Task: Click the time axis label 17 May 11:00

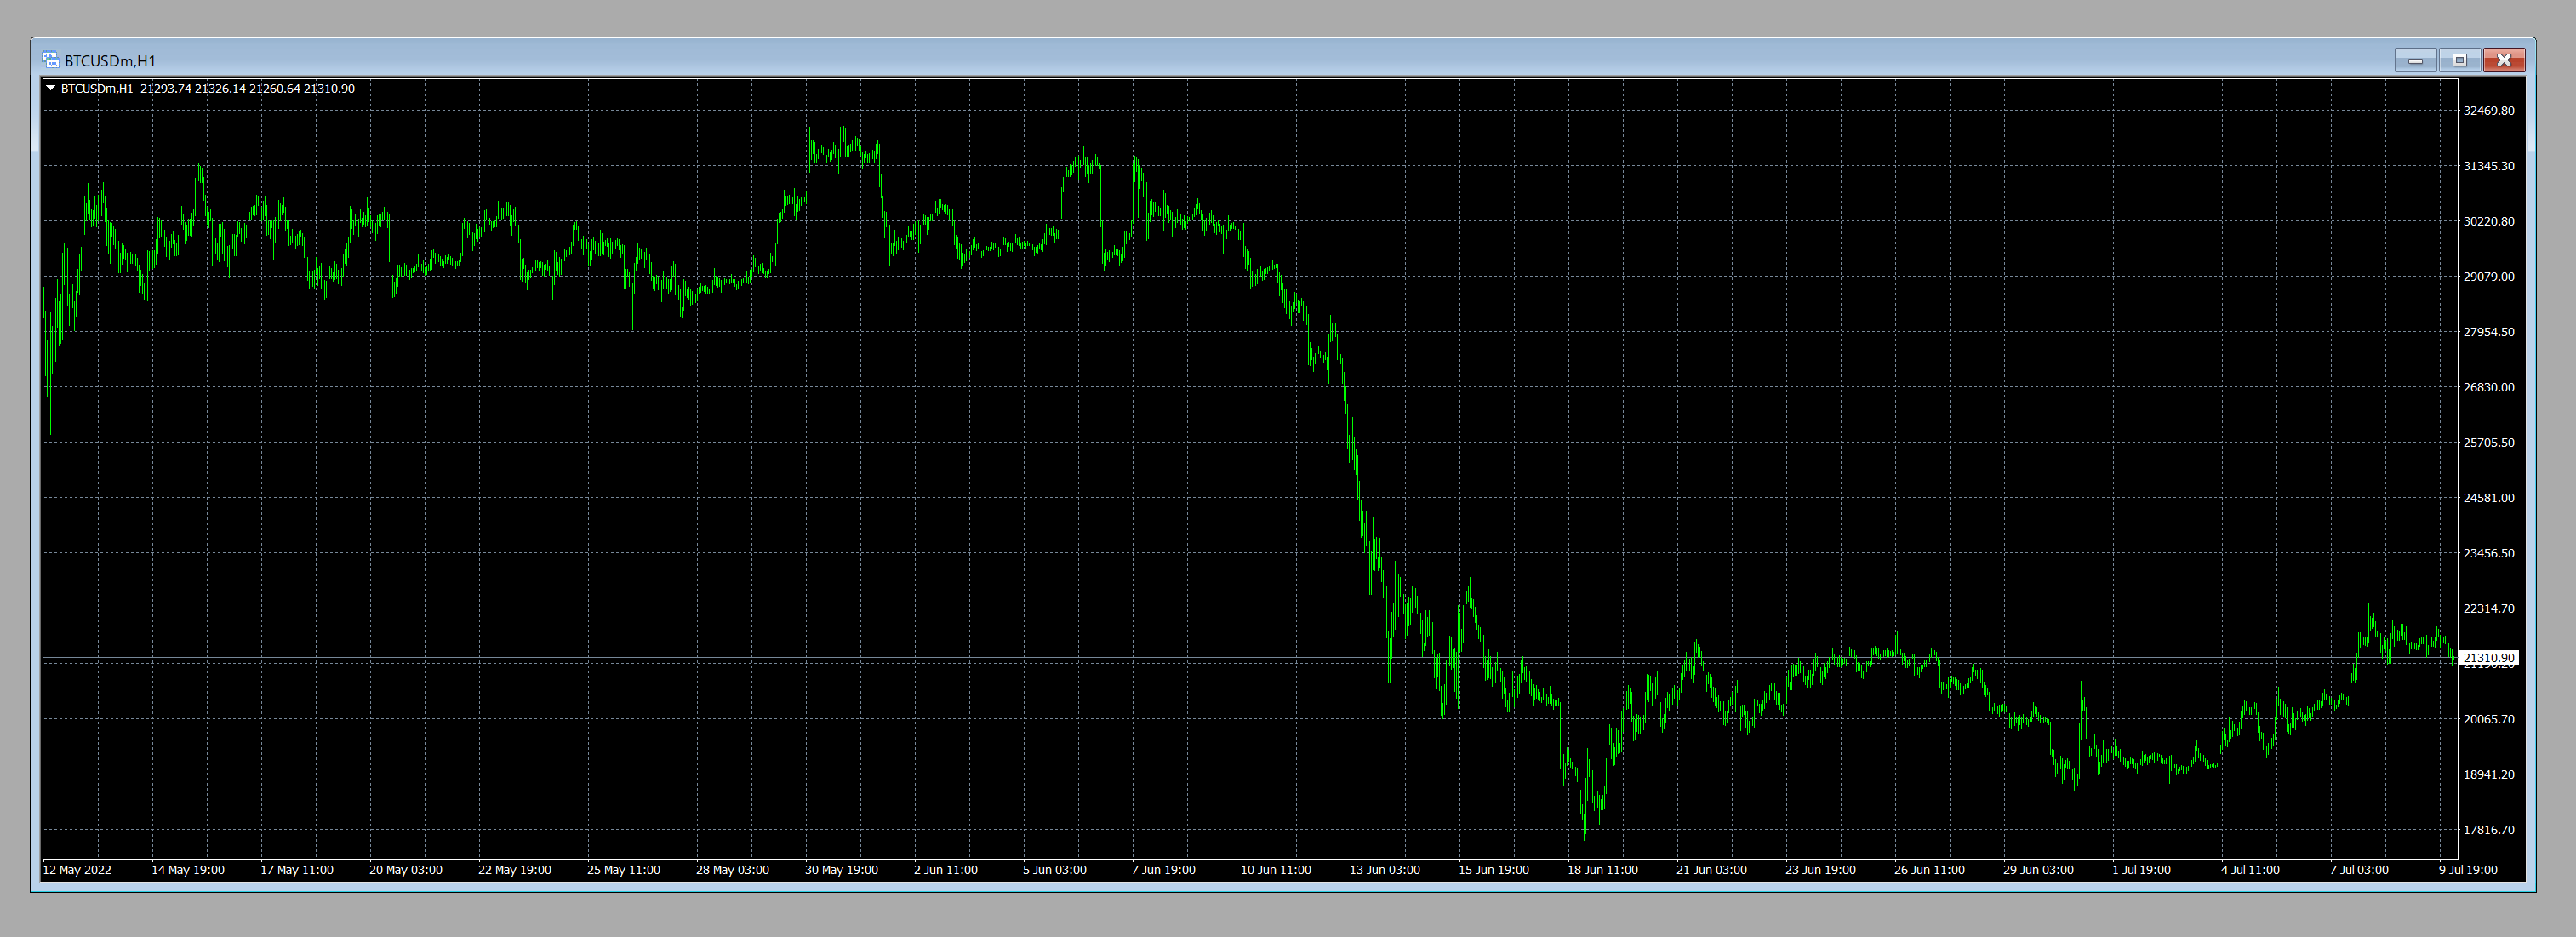Action: (x=297, y=870)
